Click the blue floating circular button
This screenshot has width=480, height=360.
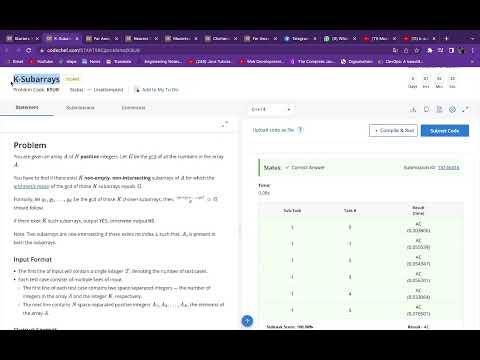pos(247,321)
